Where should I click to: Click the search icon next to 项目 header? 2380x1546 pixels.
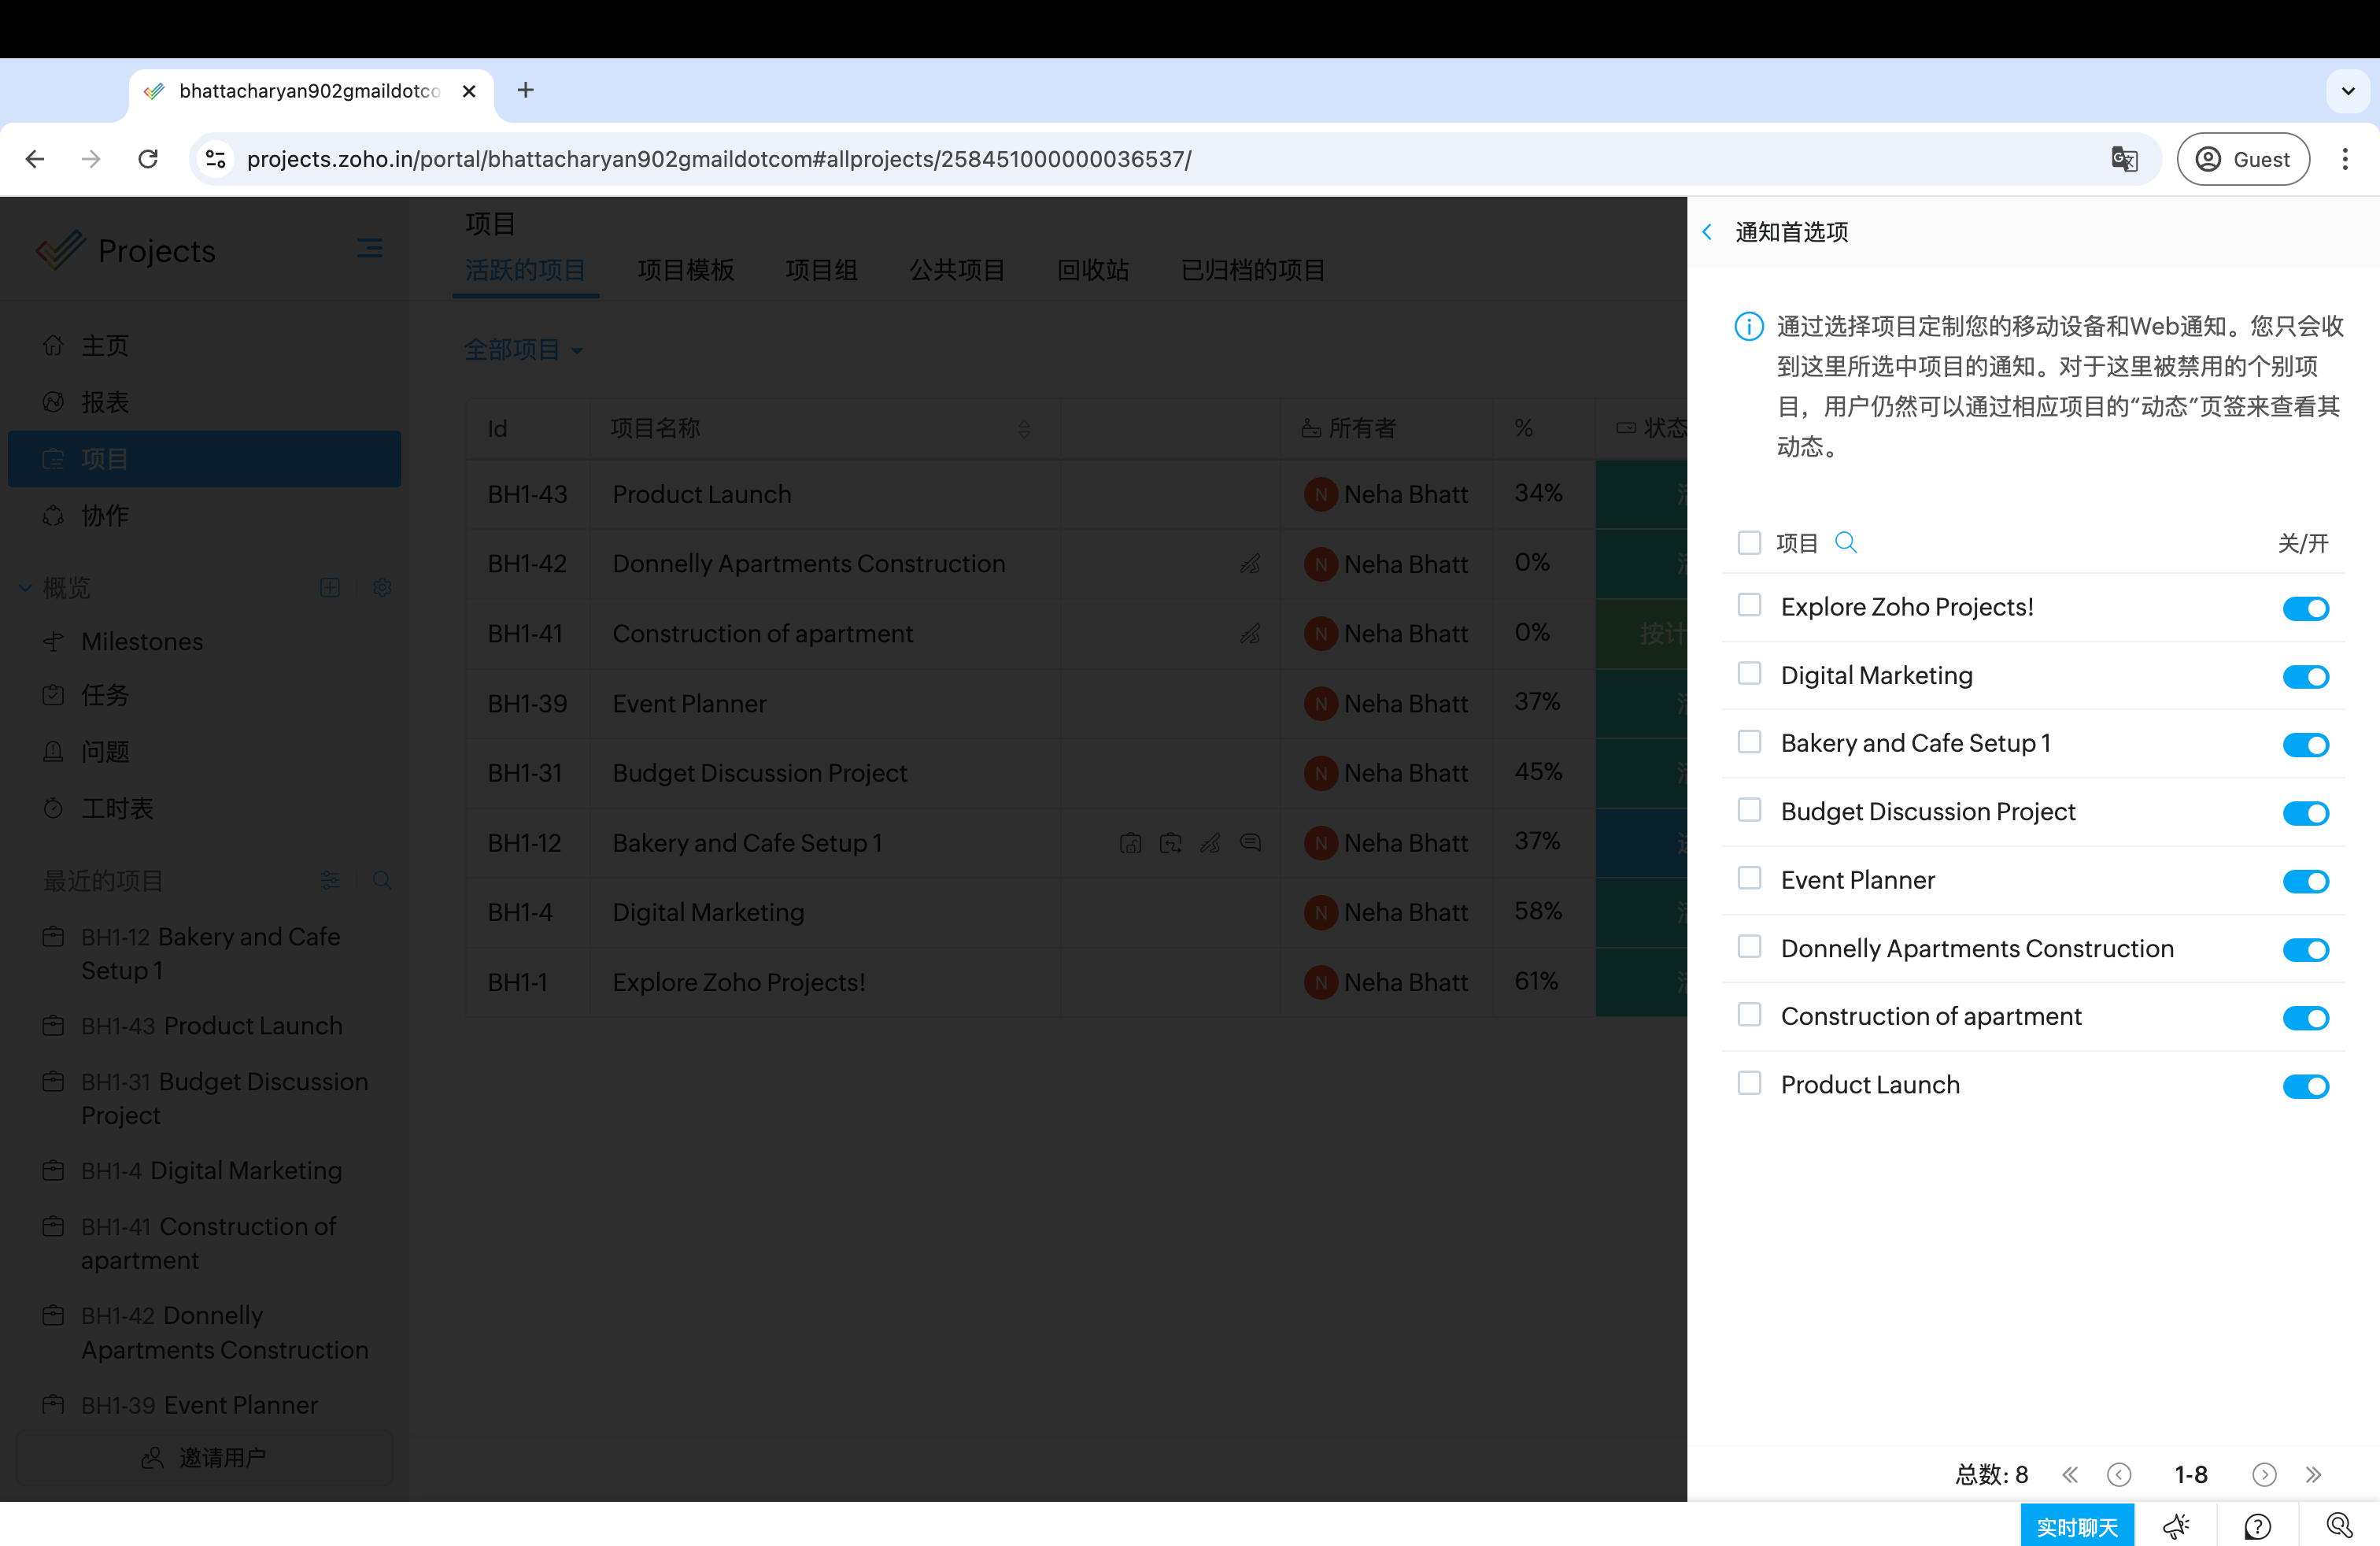1845,543
